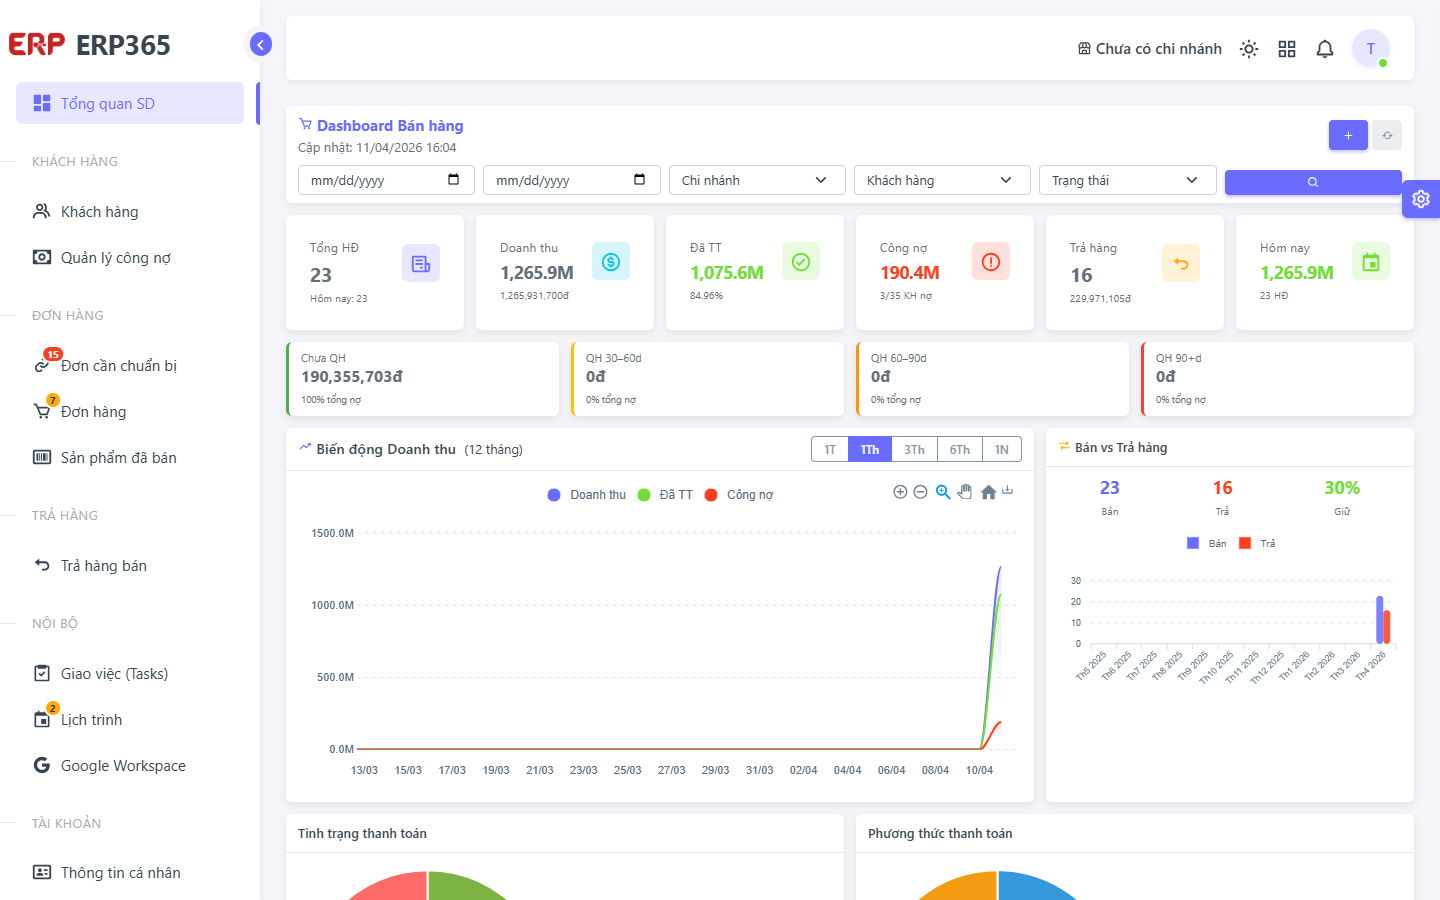Open Google Workspace link
The width and height of the screenshot is (1440, 900).
[x=130, y=765]
